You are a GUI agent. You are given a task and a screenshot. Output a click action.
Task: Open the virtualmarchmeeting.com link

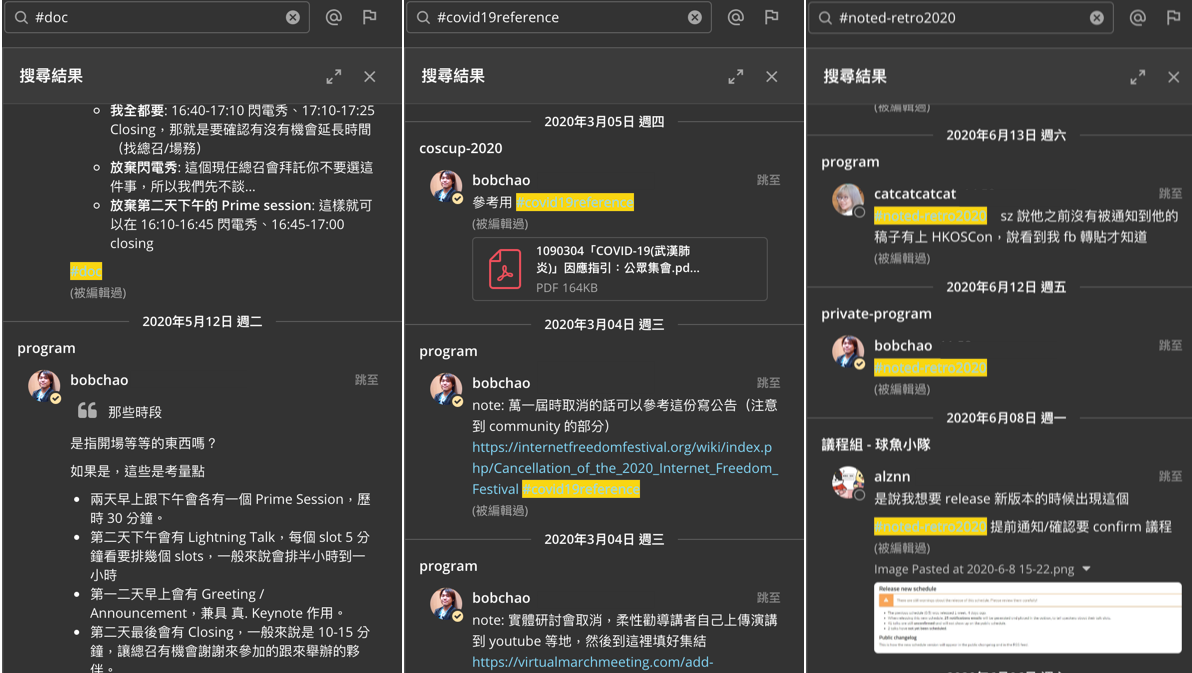592,662
